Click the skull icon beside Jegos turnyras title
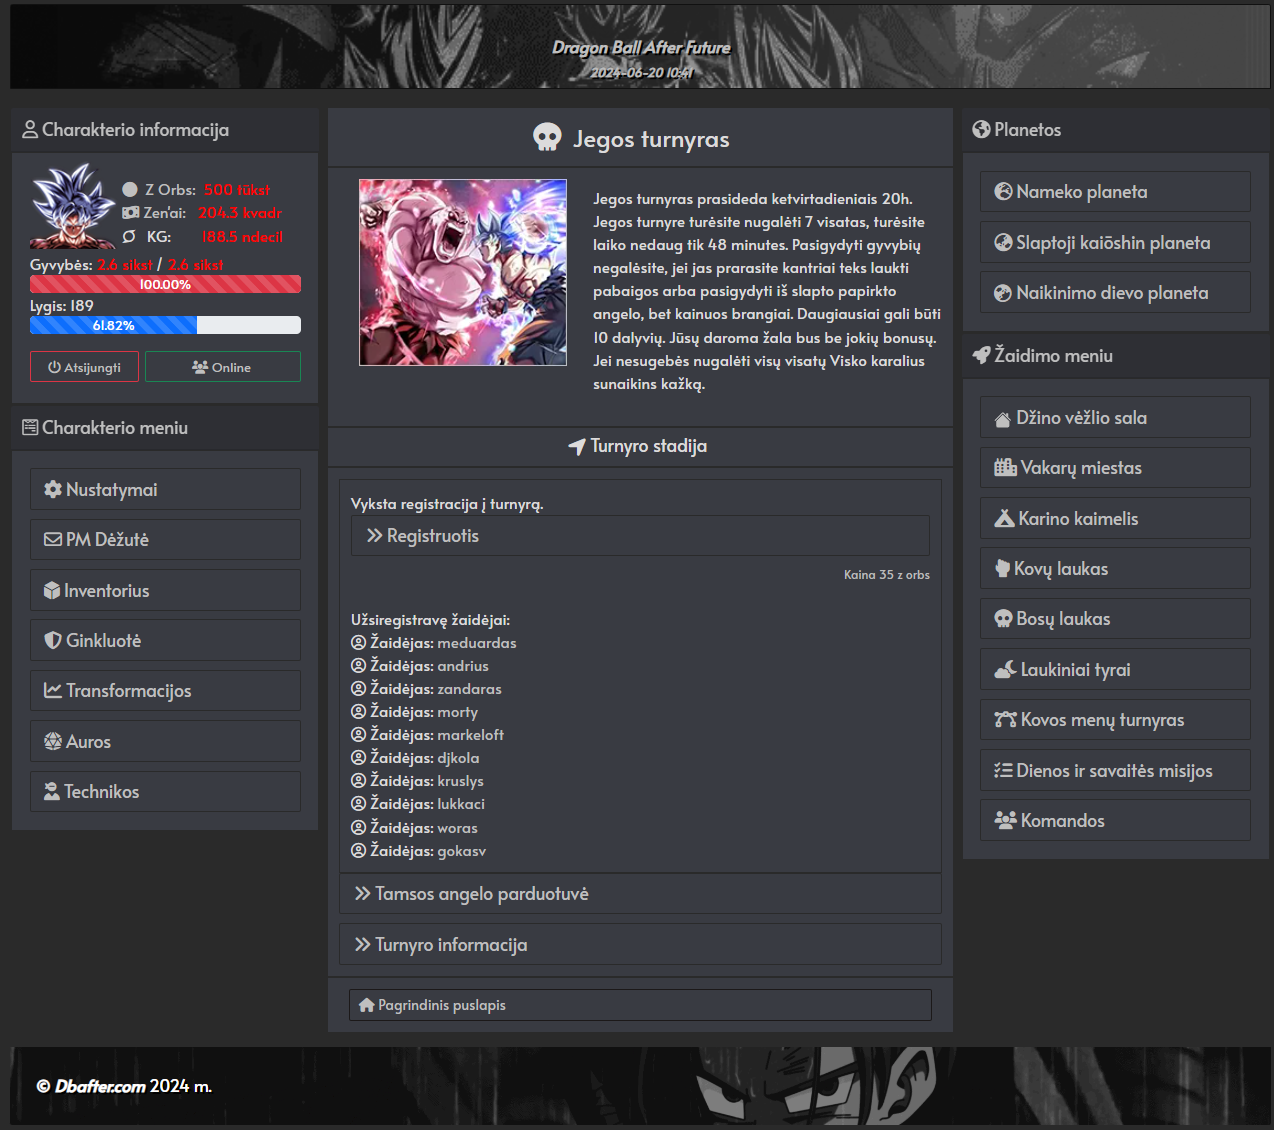The width and height of the screenshot is (1274, 1130). click(x=547, y=138)
